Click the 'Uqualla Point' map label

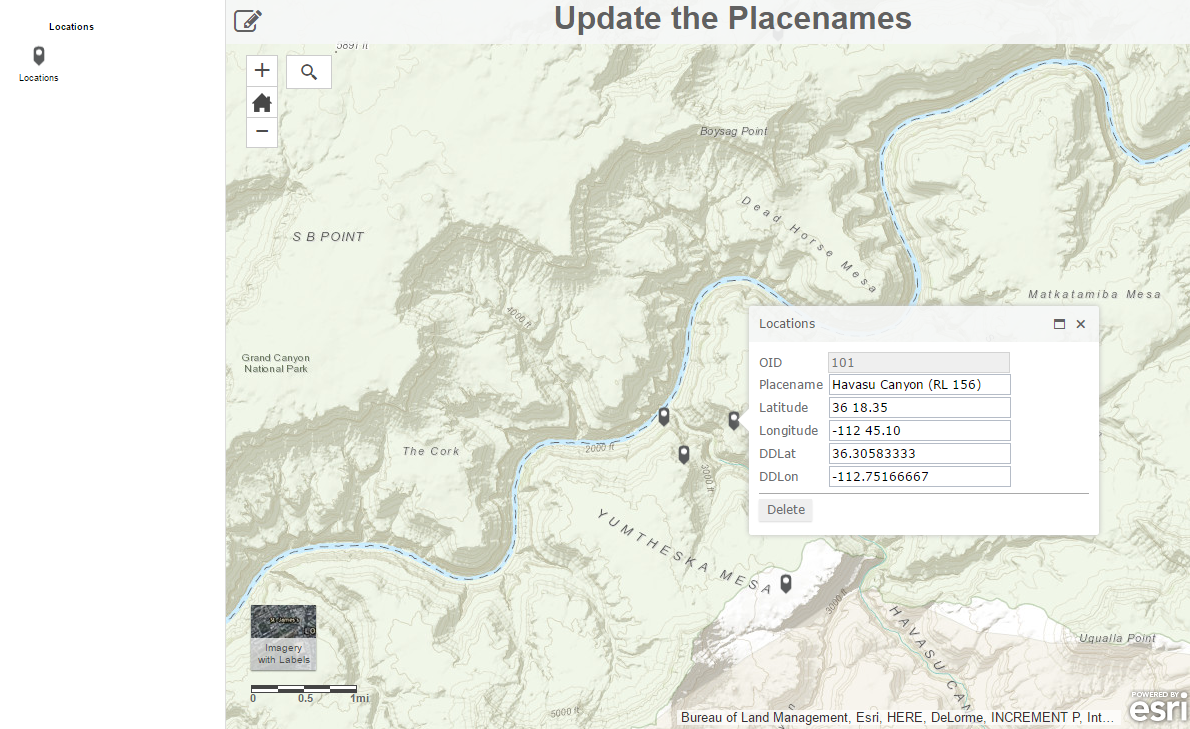click(x=1117, y=638)
